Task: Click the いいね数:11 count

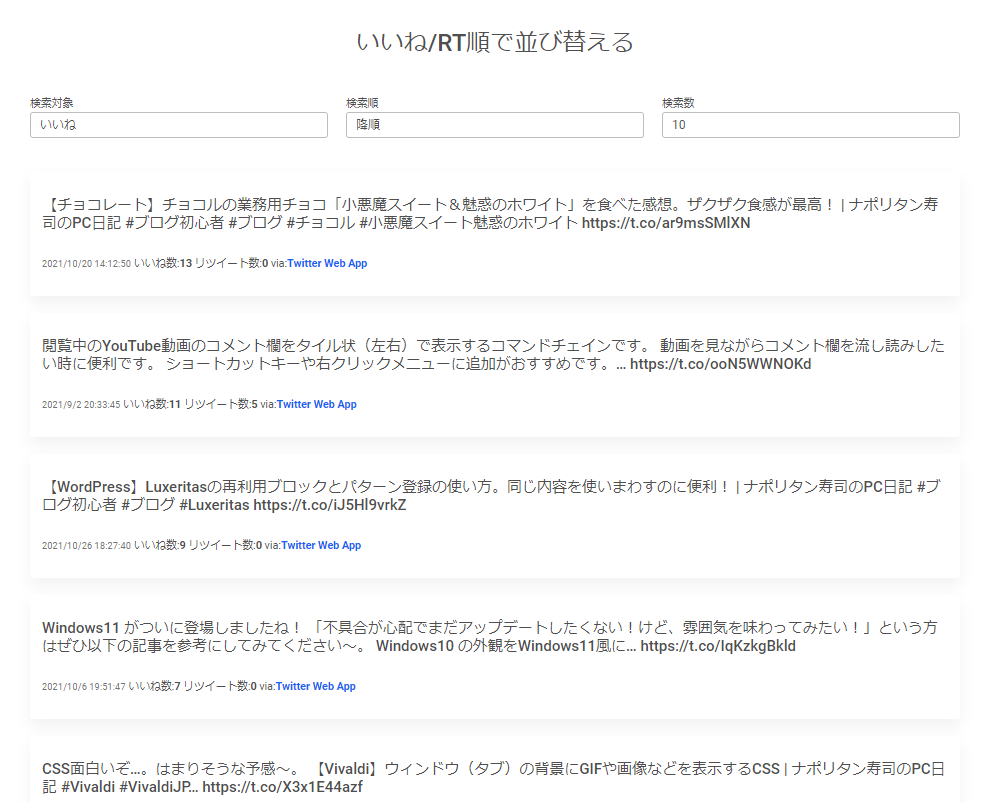Action: pyautogui.click(x=152, y=404)
